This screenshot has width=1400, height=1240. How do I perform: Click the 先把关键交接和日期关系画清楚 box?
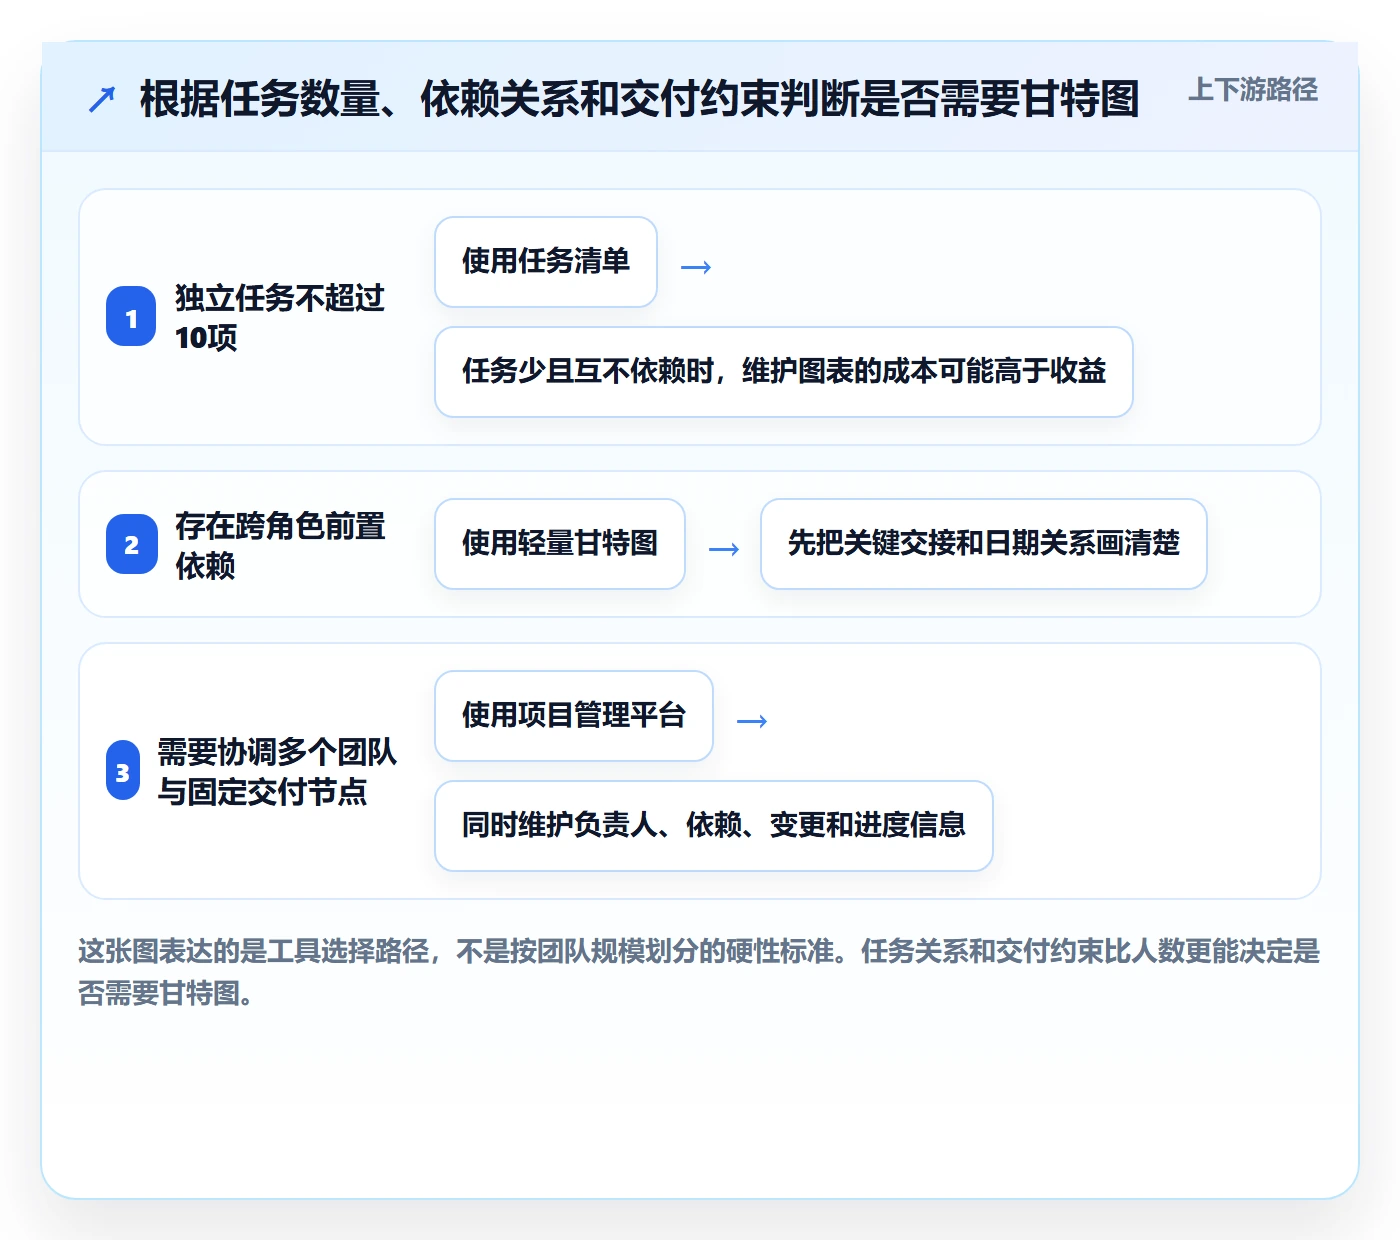click(x=984, y=544)
